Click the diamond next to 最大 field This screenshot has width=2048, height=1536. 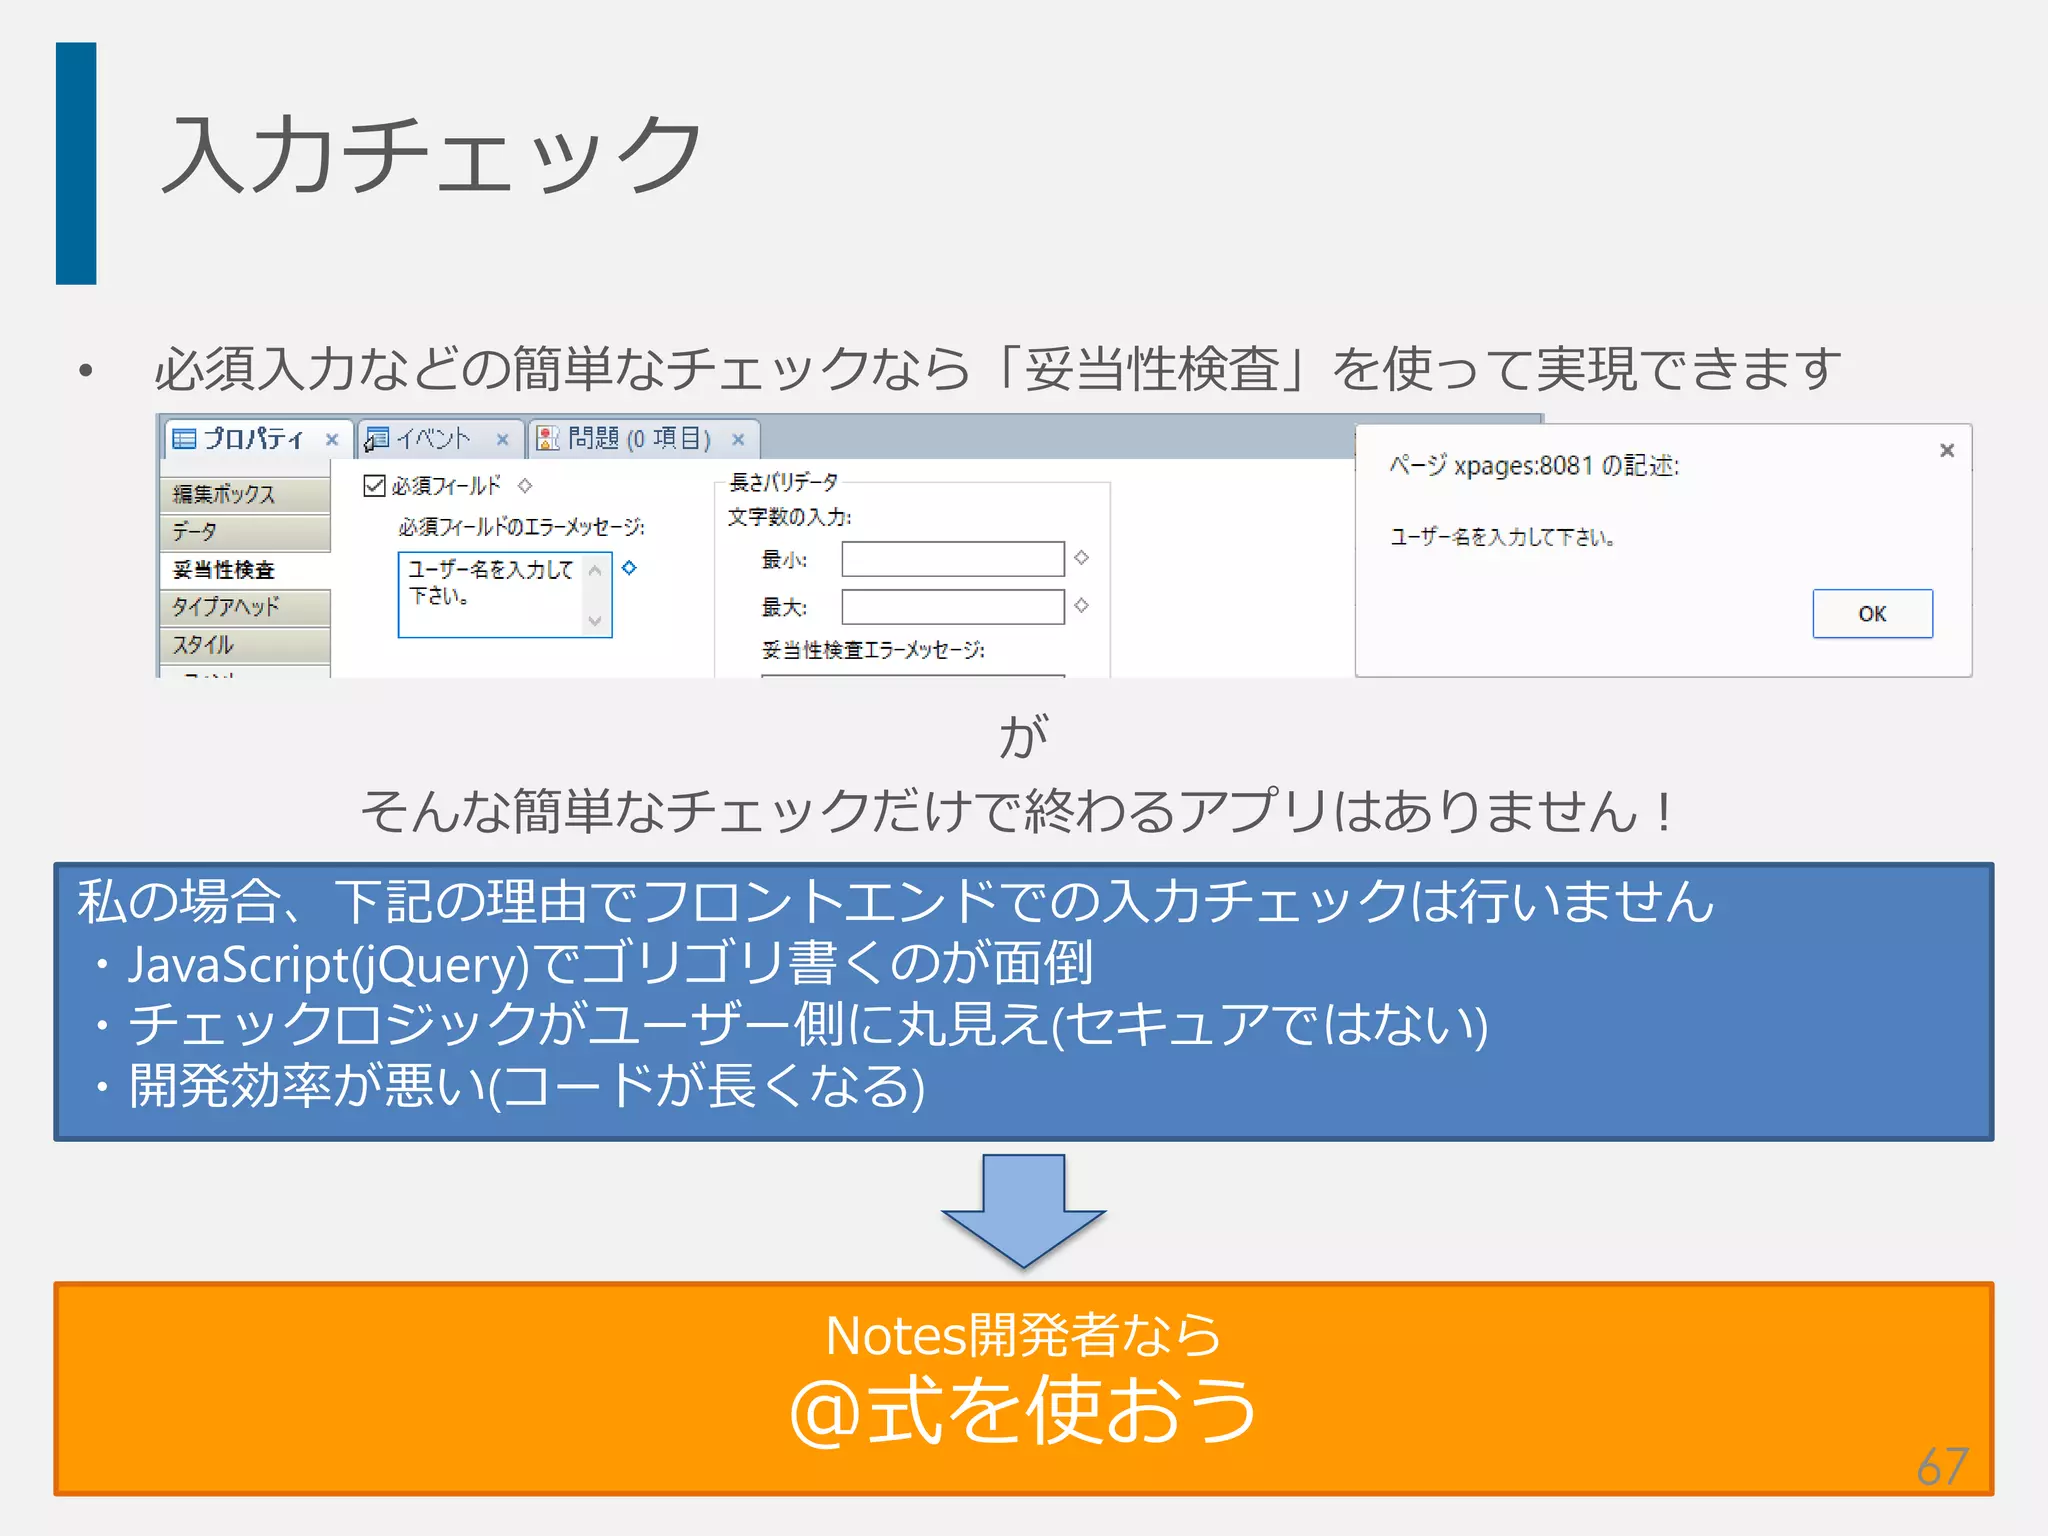(1081, 605)
